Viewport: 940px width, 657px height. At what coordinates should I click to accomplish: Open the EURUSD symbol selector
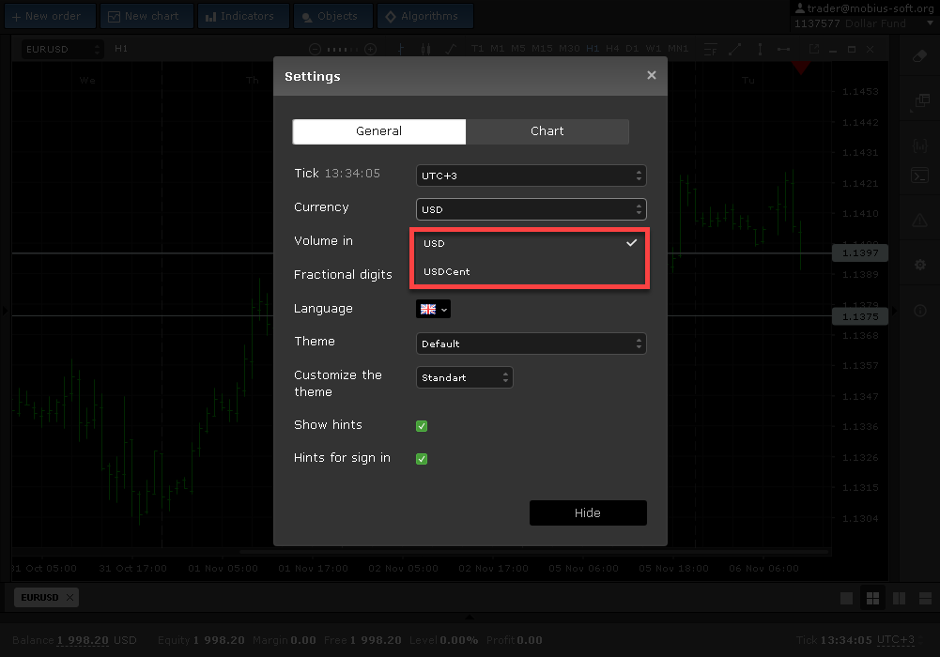pyautogui.click(x=62, y=49)
